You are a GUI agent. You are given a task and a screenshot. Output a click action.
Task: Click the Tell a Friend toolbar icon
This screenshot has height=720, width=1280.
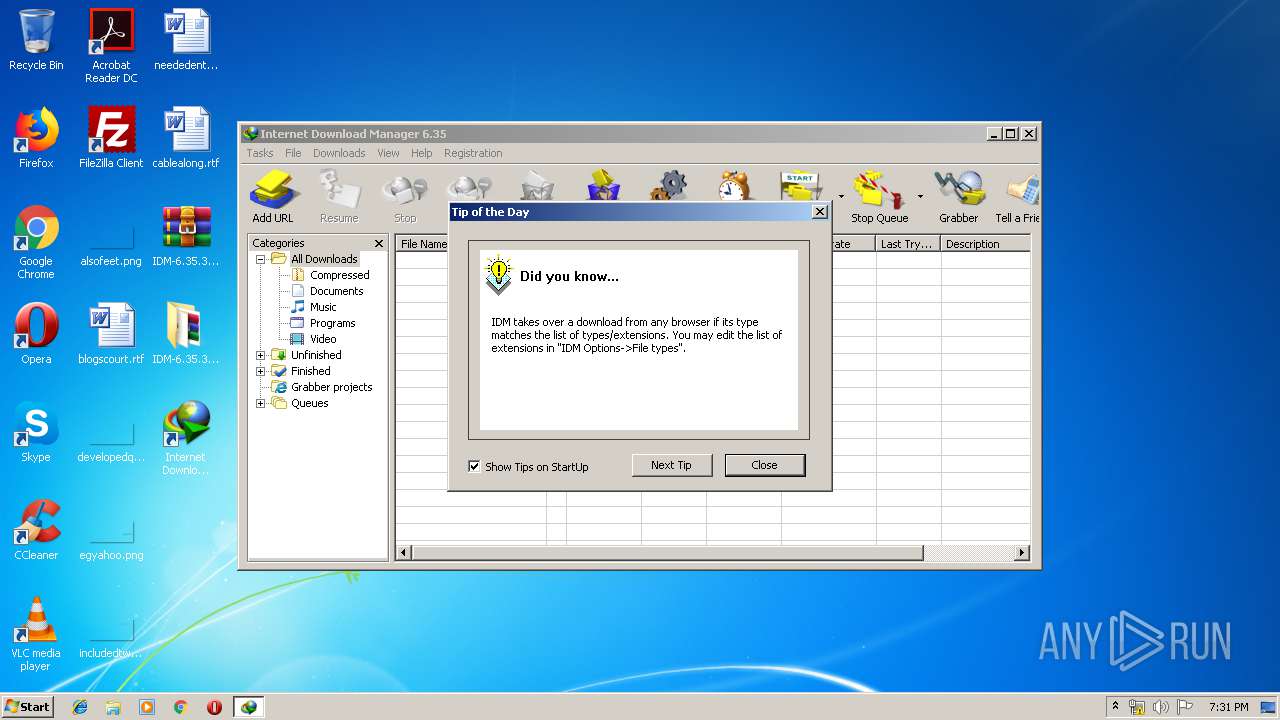1017,196
